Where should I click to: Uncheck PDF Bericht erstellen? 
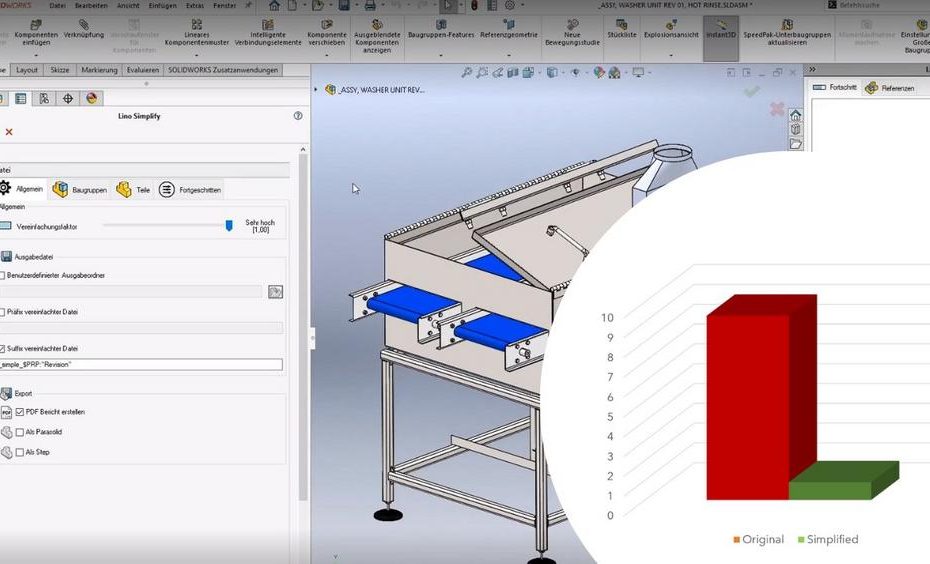[20, 412]
